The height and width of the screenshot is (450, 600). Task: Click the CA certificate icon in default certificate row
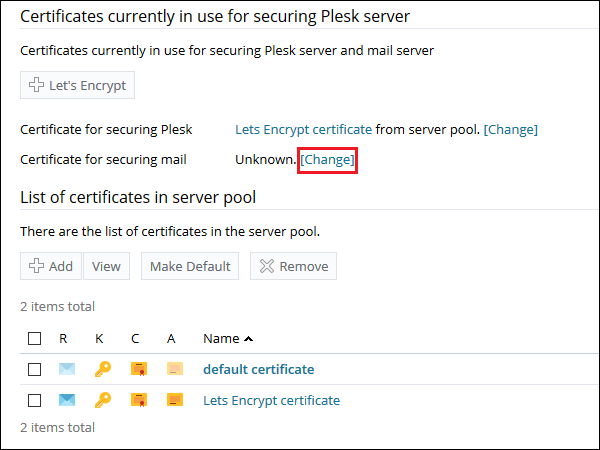coord(175,369)
